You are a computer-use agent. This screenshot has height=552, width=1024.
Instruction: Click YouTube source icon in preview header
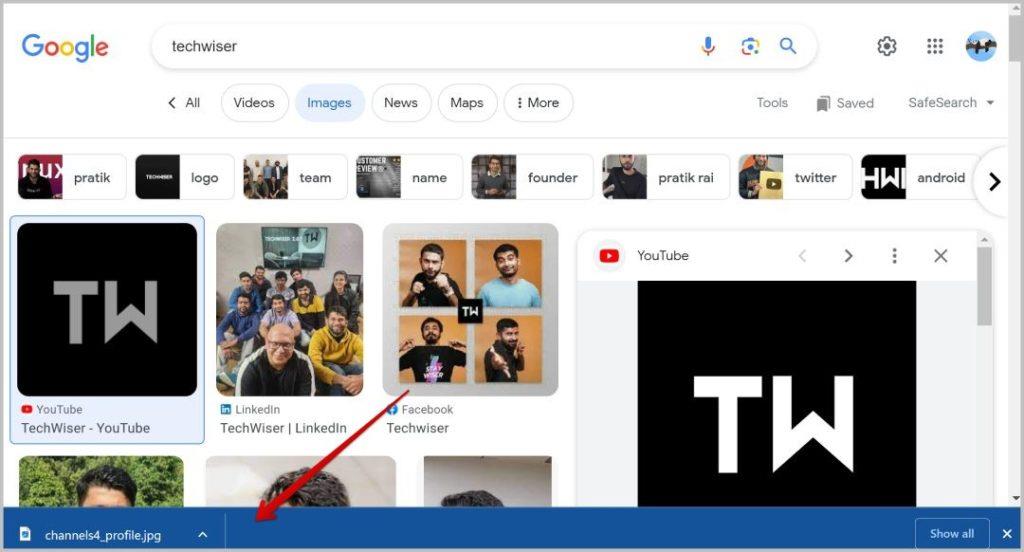point(609,256)
